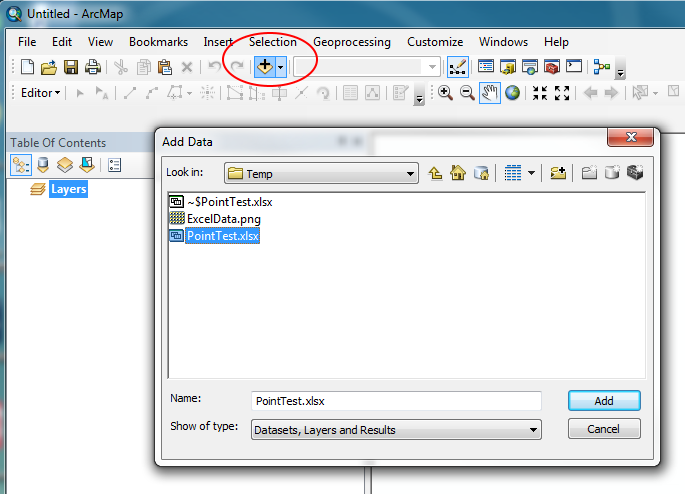685x494 pixels.
Task: Select the PointTest.xlsx file row
Action: pyautogui.click(x=214, y=236)
